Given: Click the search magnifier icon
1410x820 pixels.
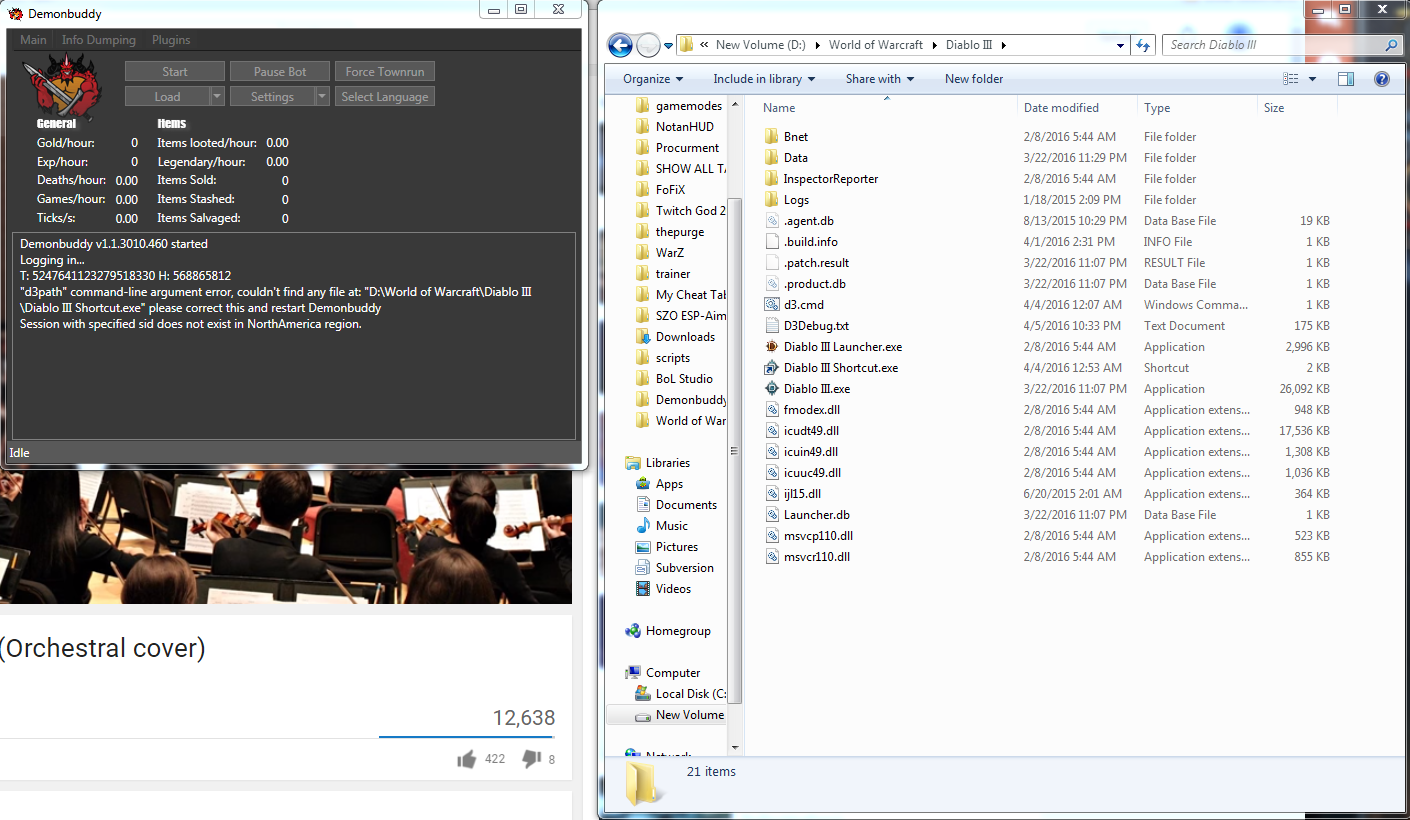Looking at the screenshot, I should (1390, 45).
